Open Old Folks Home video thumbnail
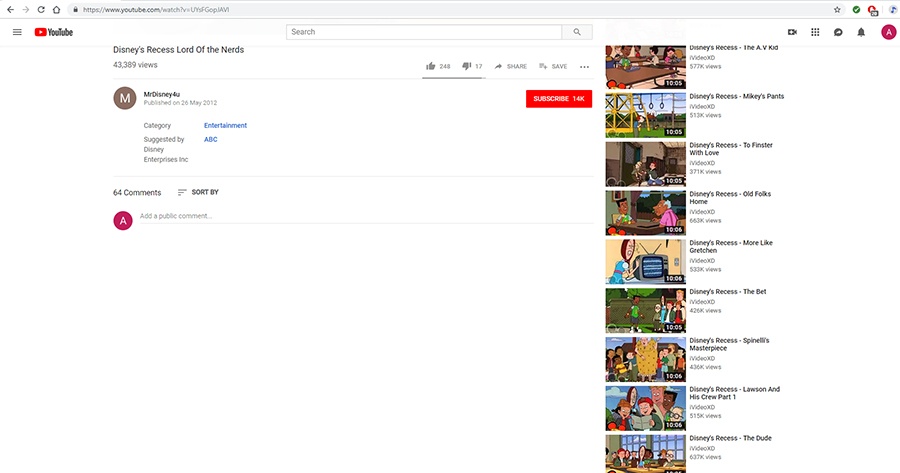 pyautogui.click(x=645, y=213)
